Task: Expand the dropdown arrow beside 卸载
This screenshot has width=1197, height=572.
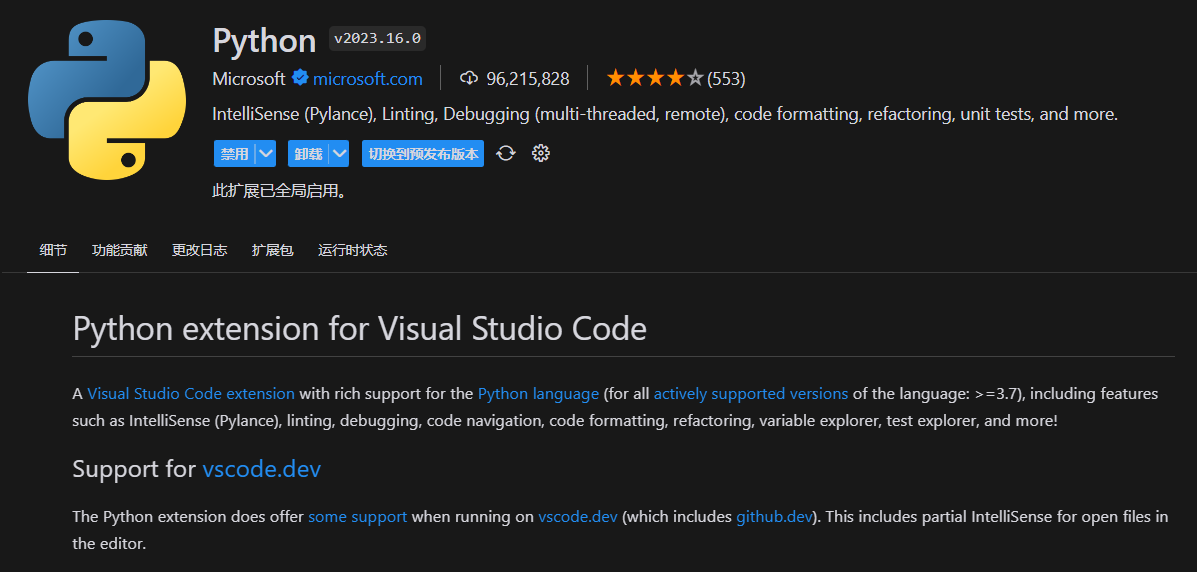Action: click(340, 154)
